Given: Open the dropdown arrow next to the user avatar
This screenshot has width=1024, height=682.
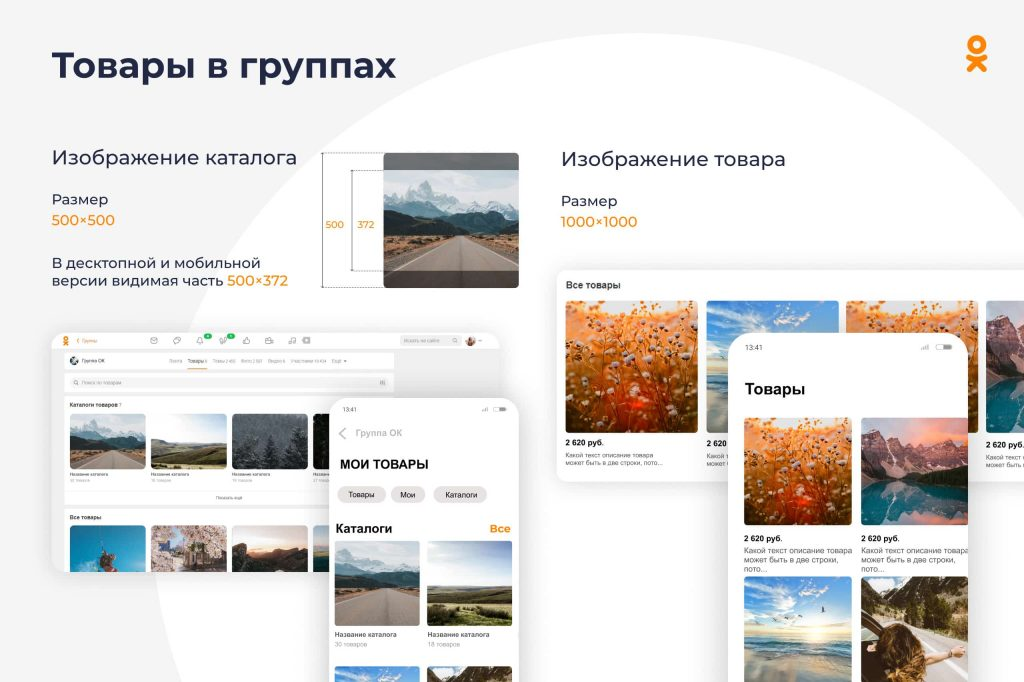Looking at the screenshot, I should [481, 340].
